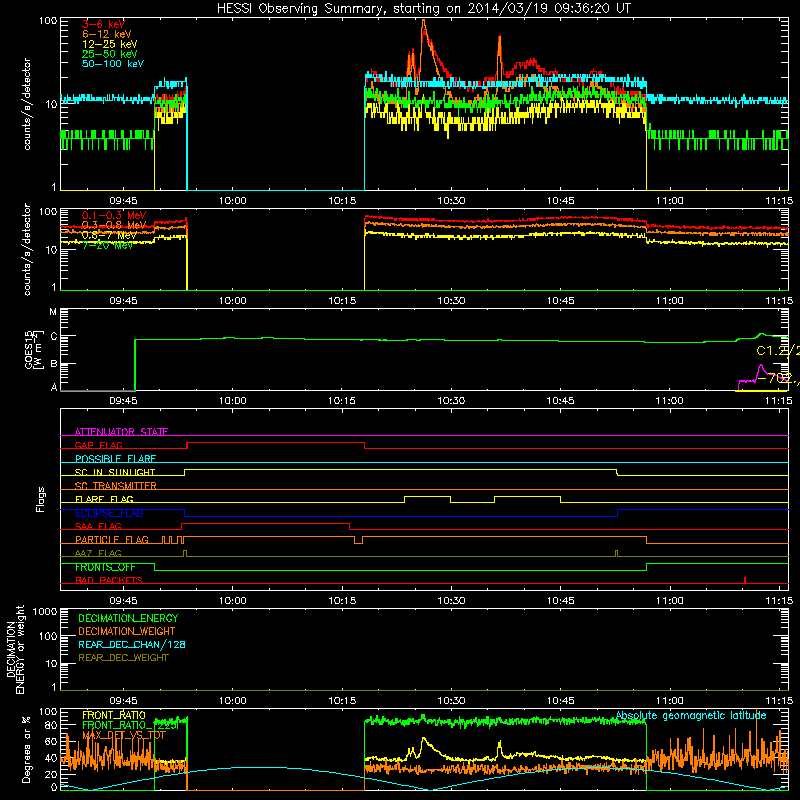
Task: Click the DECIMATION ENERGY or weight axis label
Action: pos(15,649)
